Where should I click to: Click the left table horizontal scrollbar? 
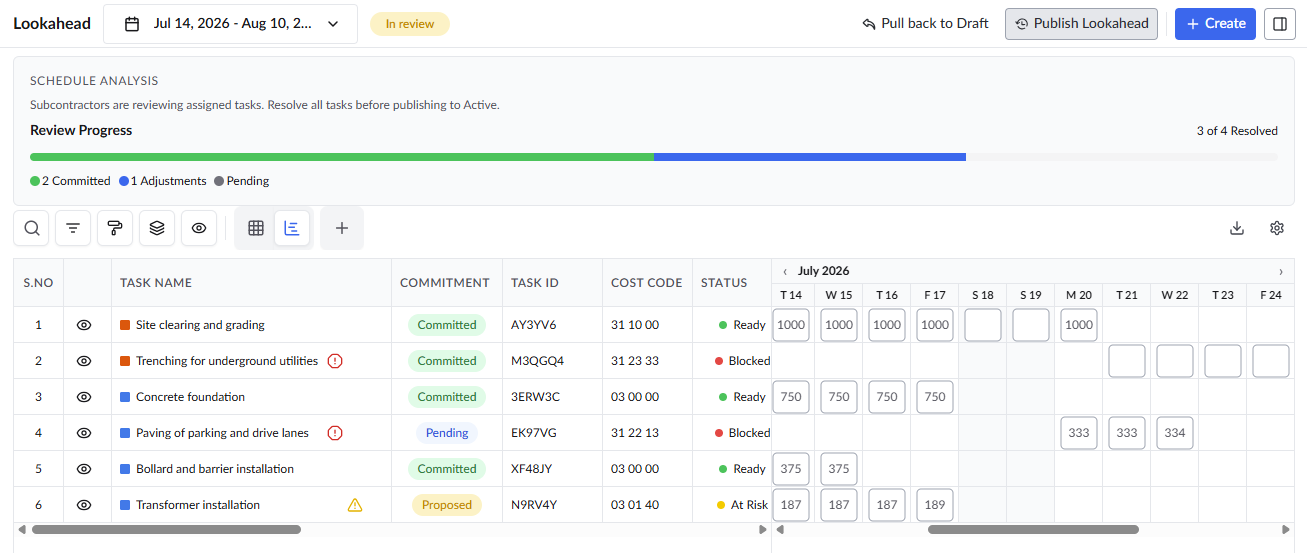(166, 530)
